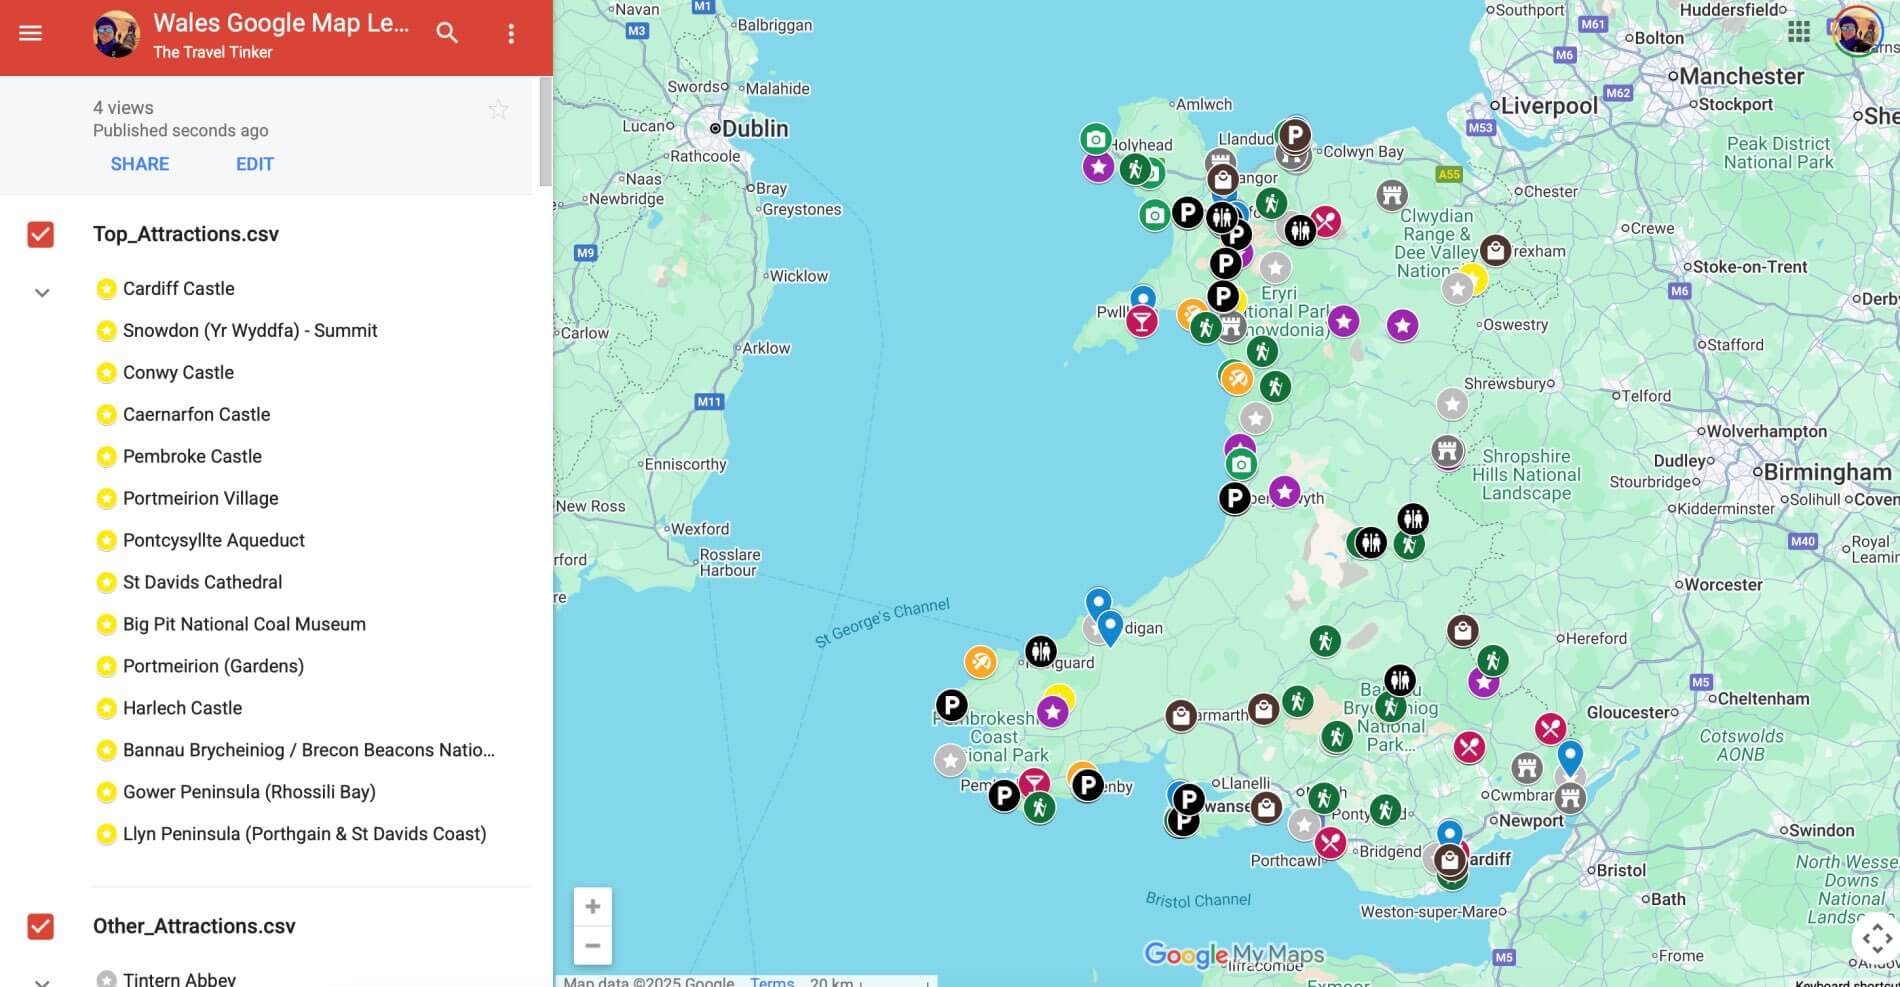The height and width of the screenshot is (987, 1900).
Task: Uncheck the Top_Attractions.csv layer checkbox
Action: point(41,235)
